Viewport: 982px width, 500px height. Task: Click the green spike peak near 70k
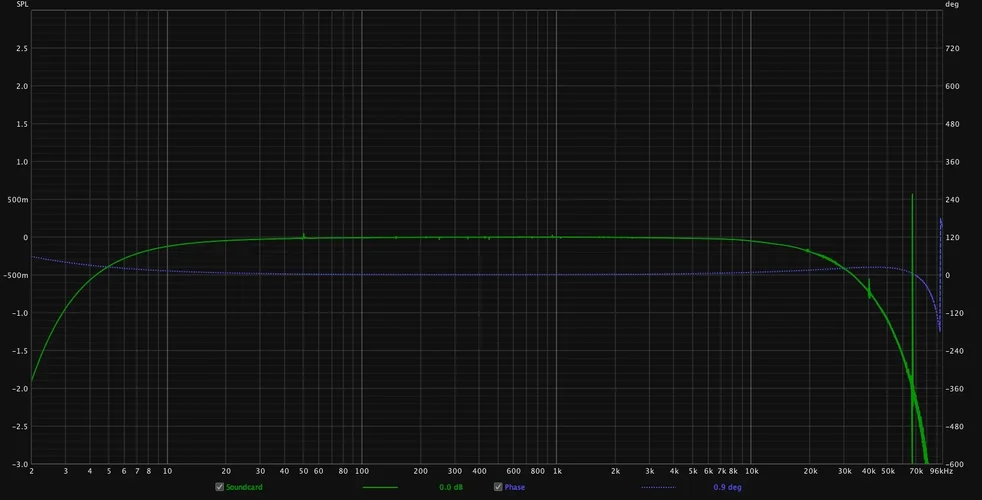(912, 195)
